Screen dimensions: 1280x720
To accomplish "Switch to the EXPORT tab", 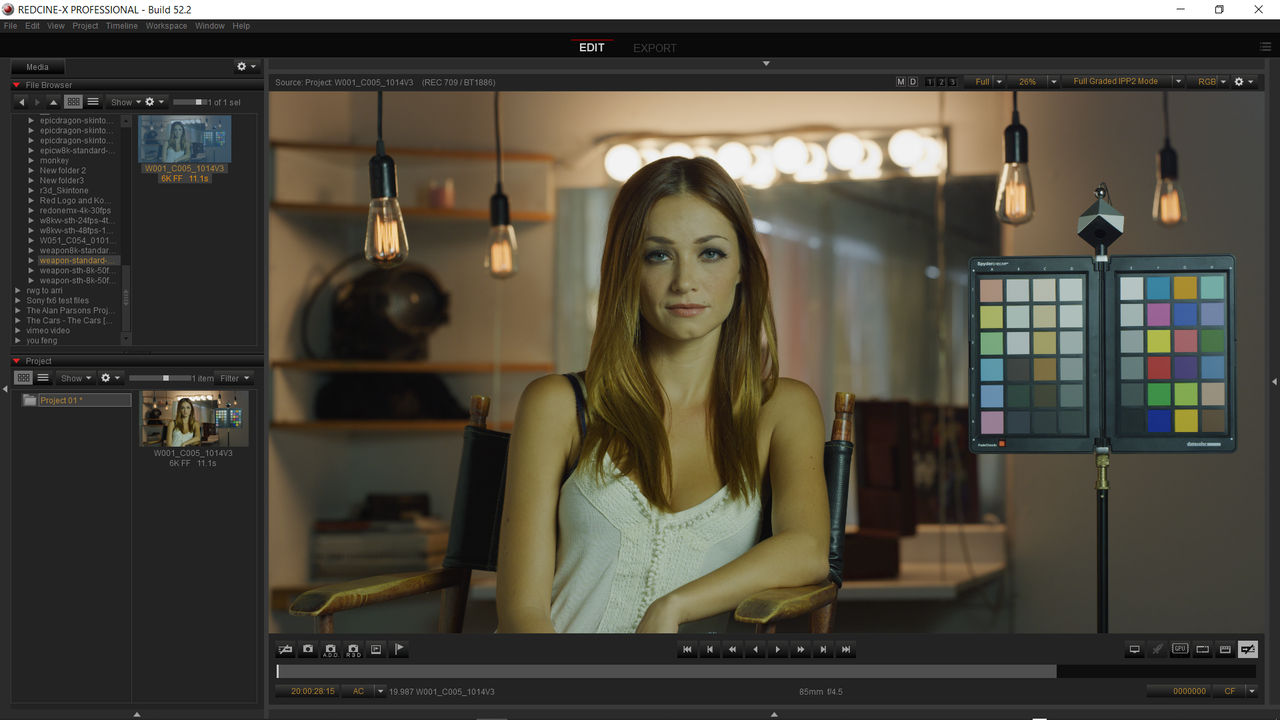I will pos(655,48).
